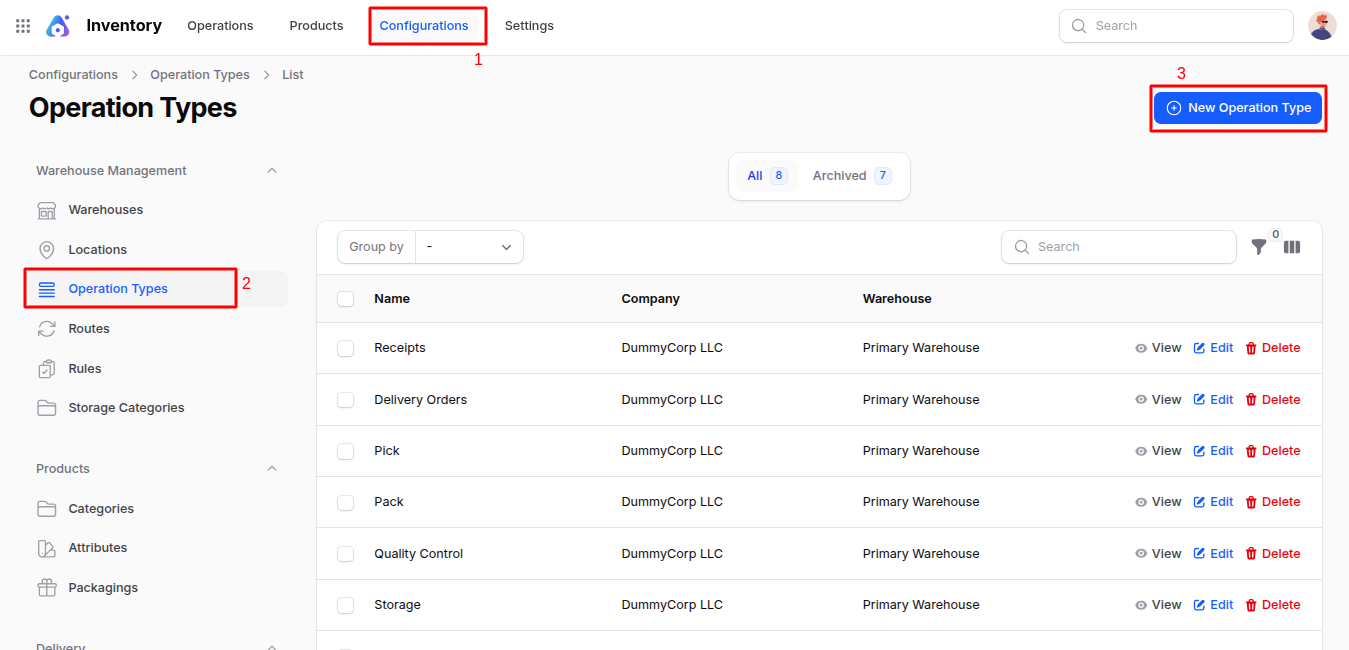Open Routes via its arrows icon
The image size is (1349, 650).
pos(47,329)
